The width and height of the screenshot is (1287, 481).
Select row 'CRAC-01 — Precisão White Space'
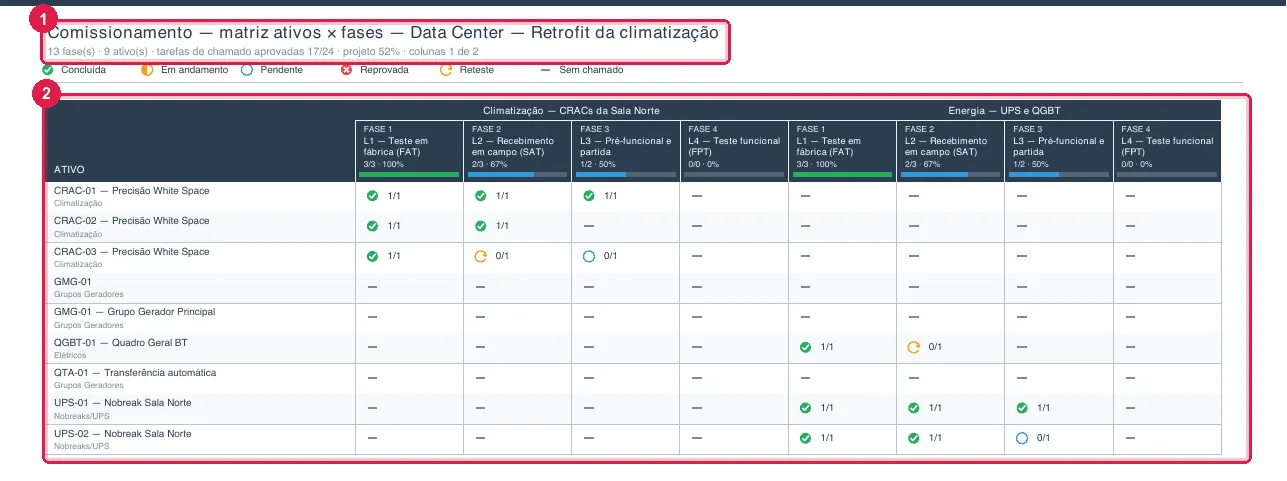[634, 197]
